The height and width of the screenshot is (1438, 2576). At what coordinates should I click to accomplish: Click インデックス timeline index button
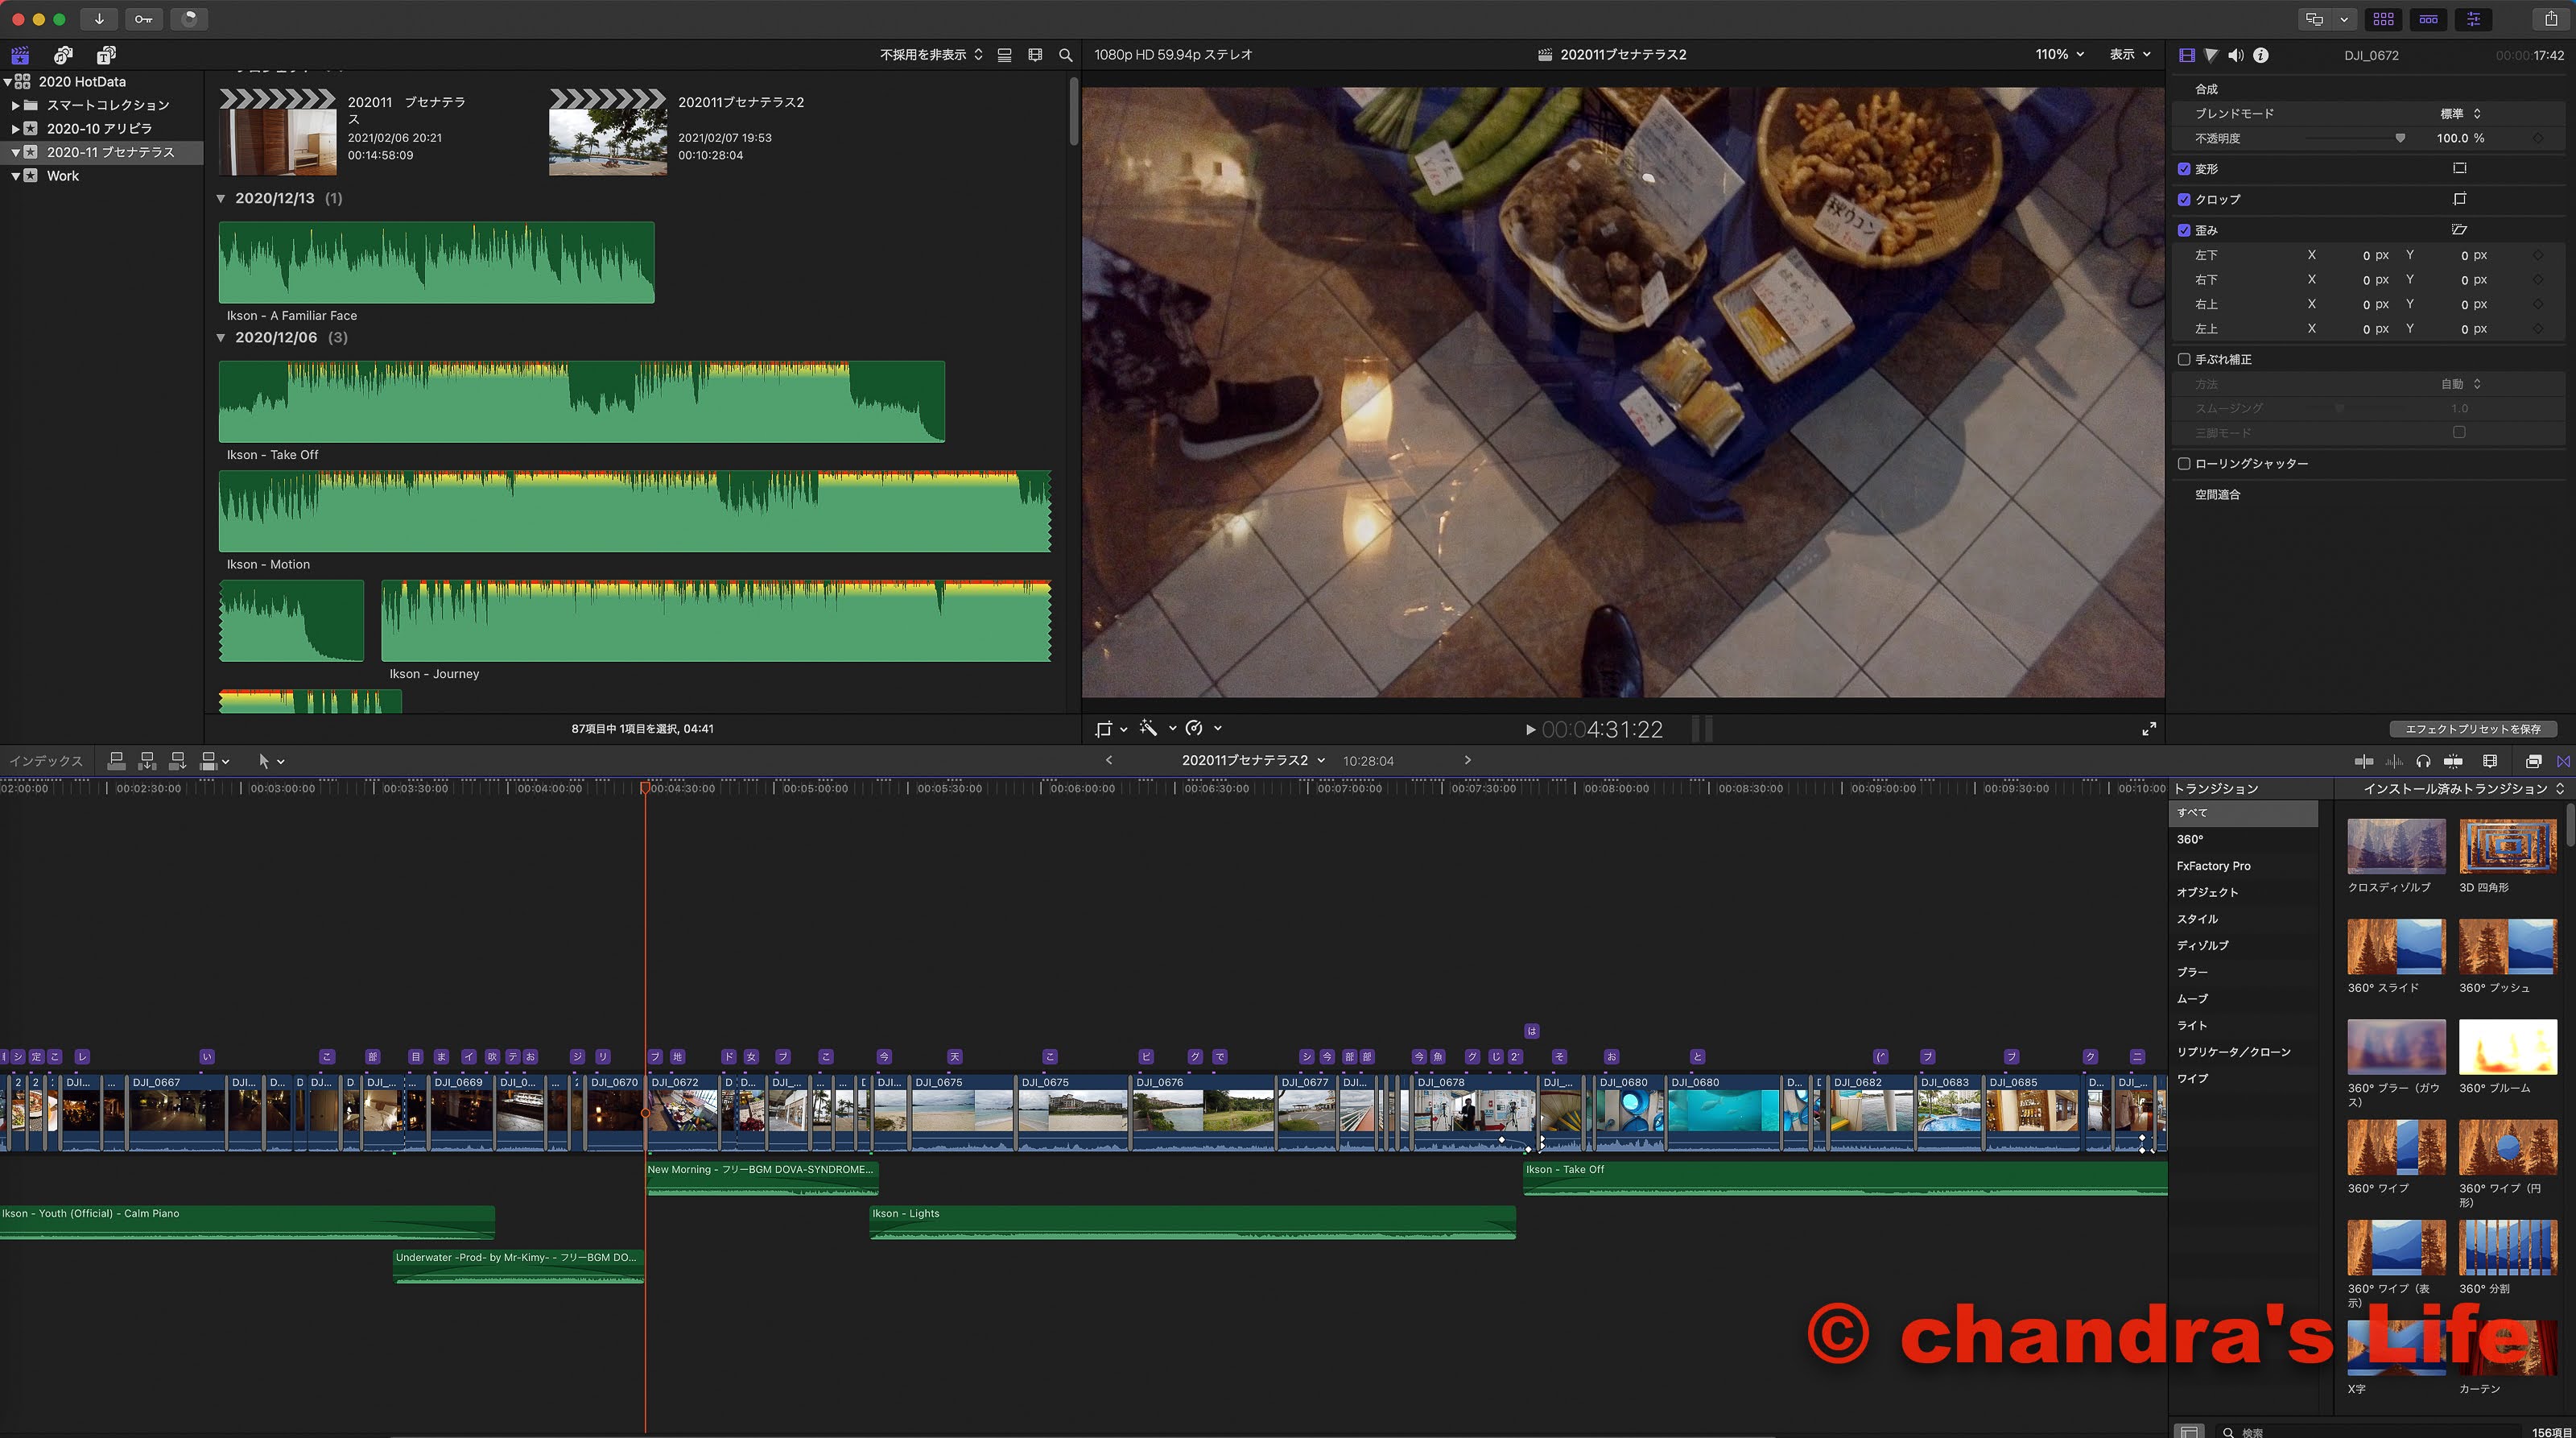[x=46, y=761]
